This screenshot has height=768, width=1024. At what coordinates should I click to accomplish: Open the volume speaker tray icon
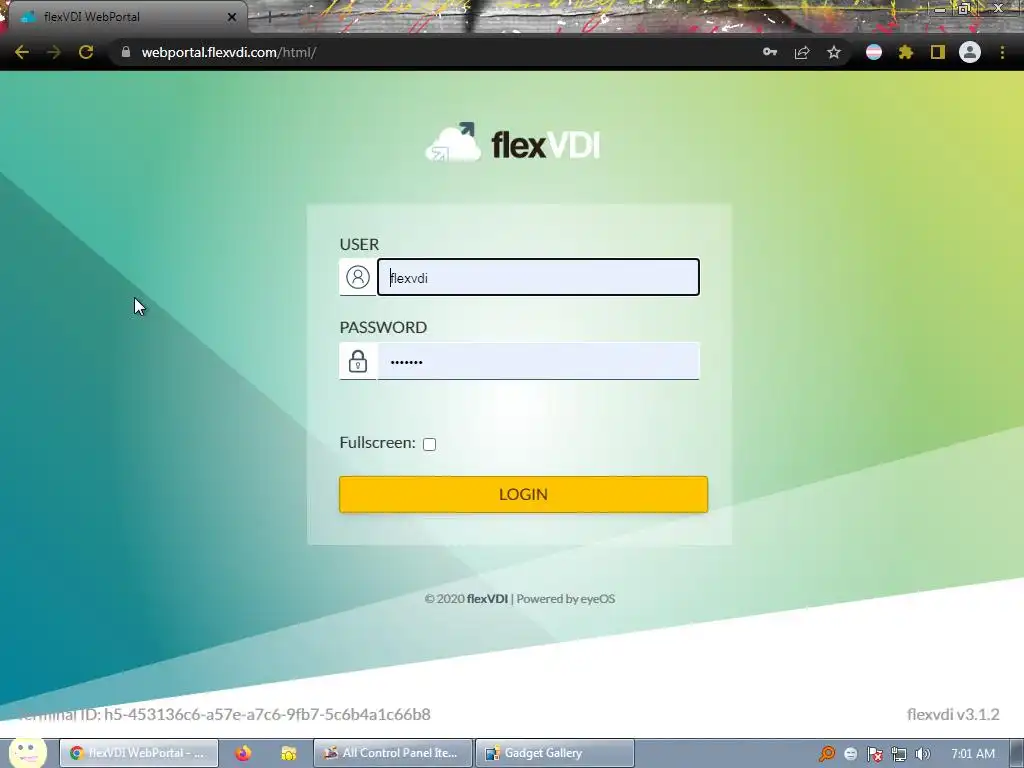[922, 754]
